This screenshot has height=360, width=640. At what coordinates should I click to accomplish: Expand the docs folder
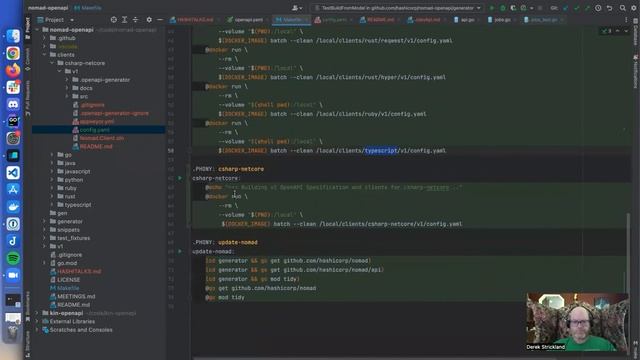coord(67,88)
